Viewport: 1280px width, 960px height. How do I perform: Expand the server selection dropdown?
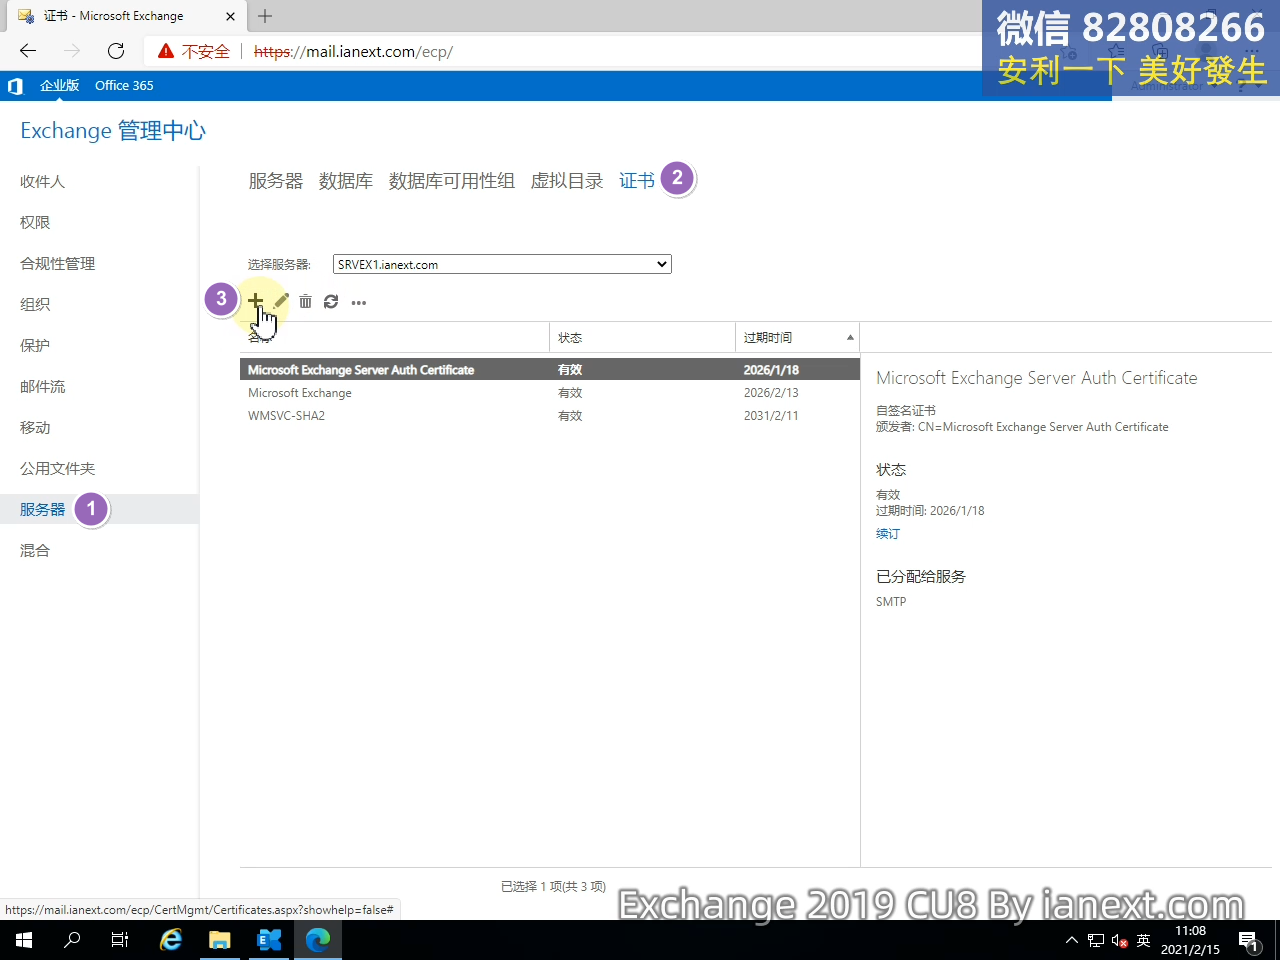[x=502, y=264]
